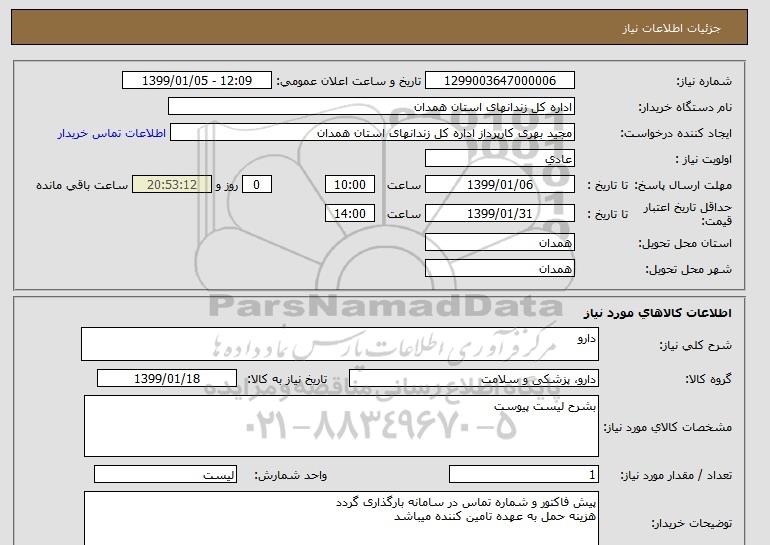Select the quantity field showing 1
770x545 pixels.
coord(523,475)
